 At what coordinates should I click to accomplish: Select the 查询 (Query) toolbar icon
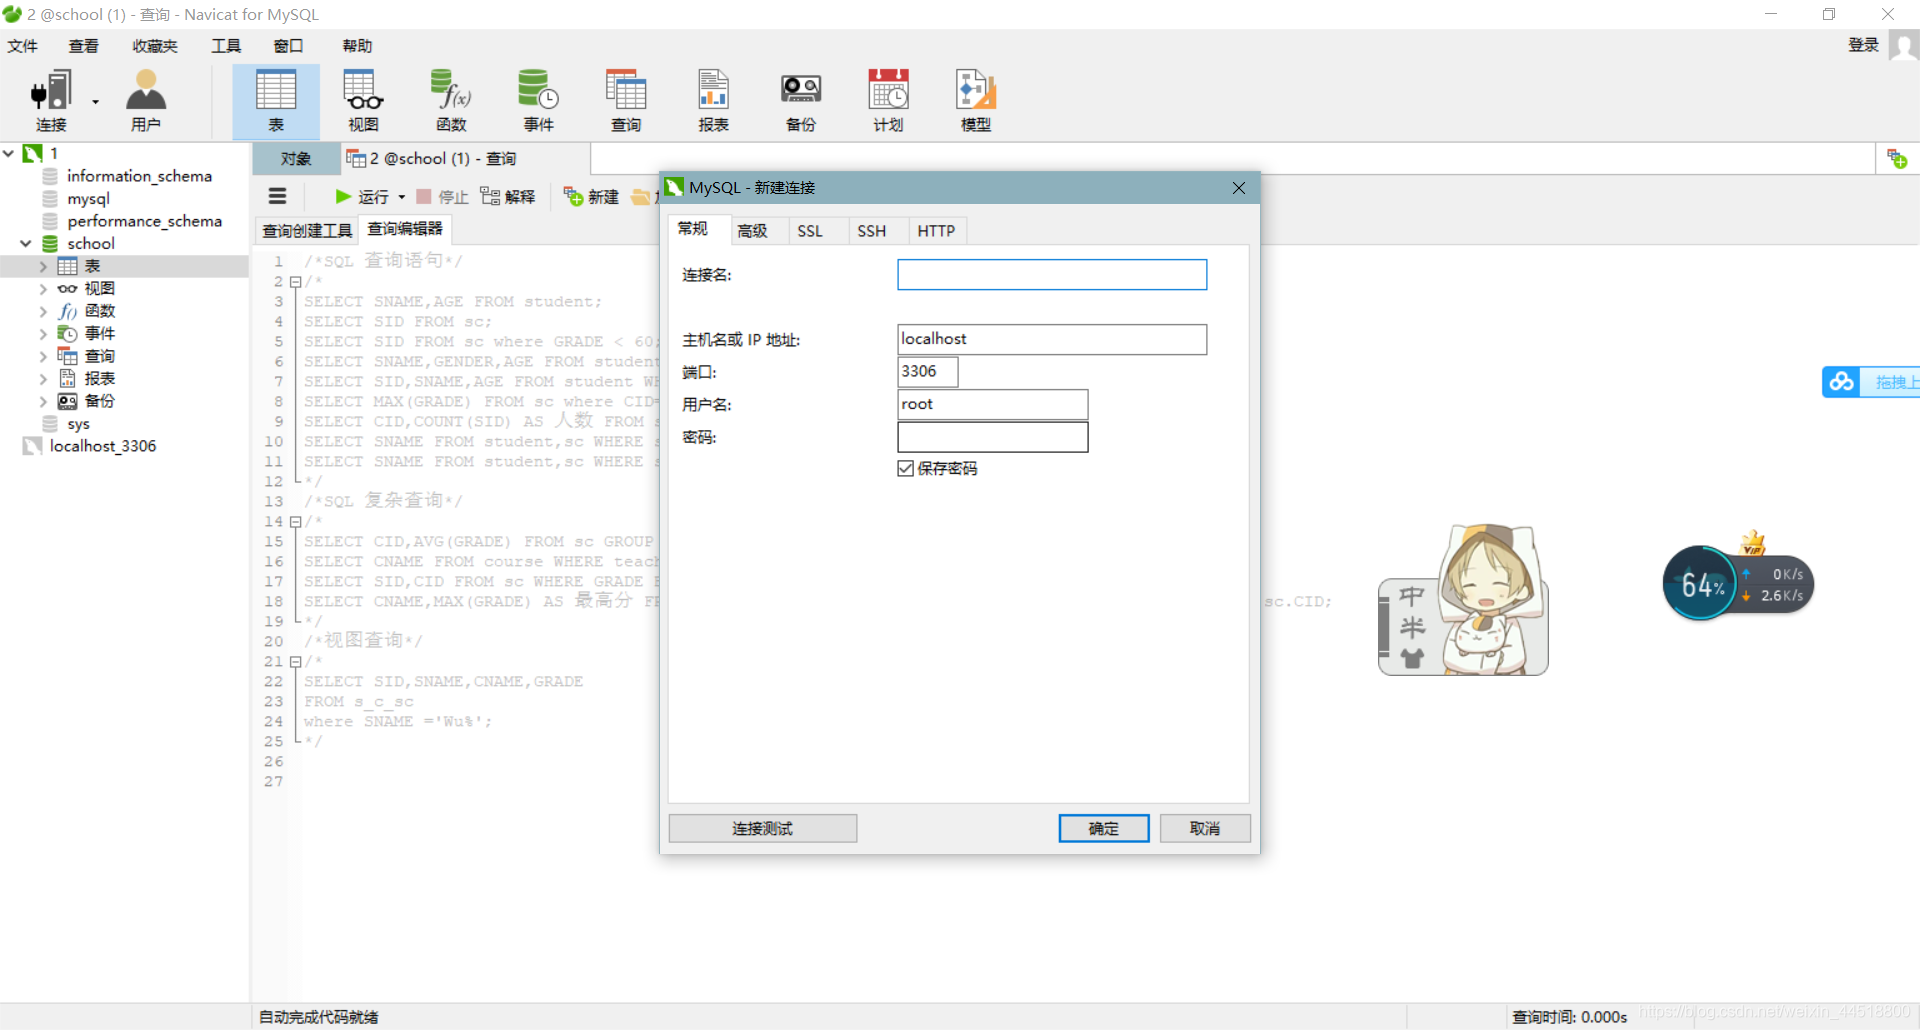tap(626, 100)
